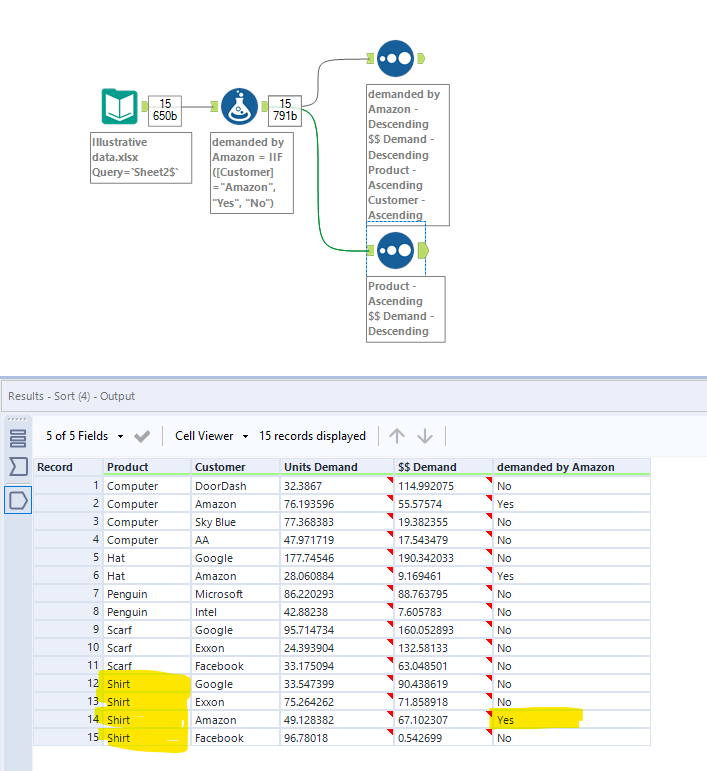Select the 177.74546 Units Demand cell
The image size is (707, 771).
tap(337, 558)
